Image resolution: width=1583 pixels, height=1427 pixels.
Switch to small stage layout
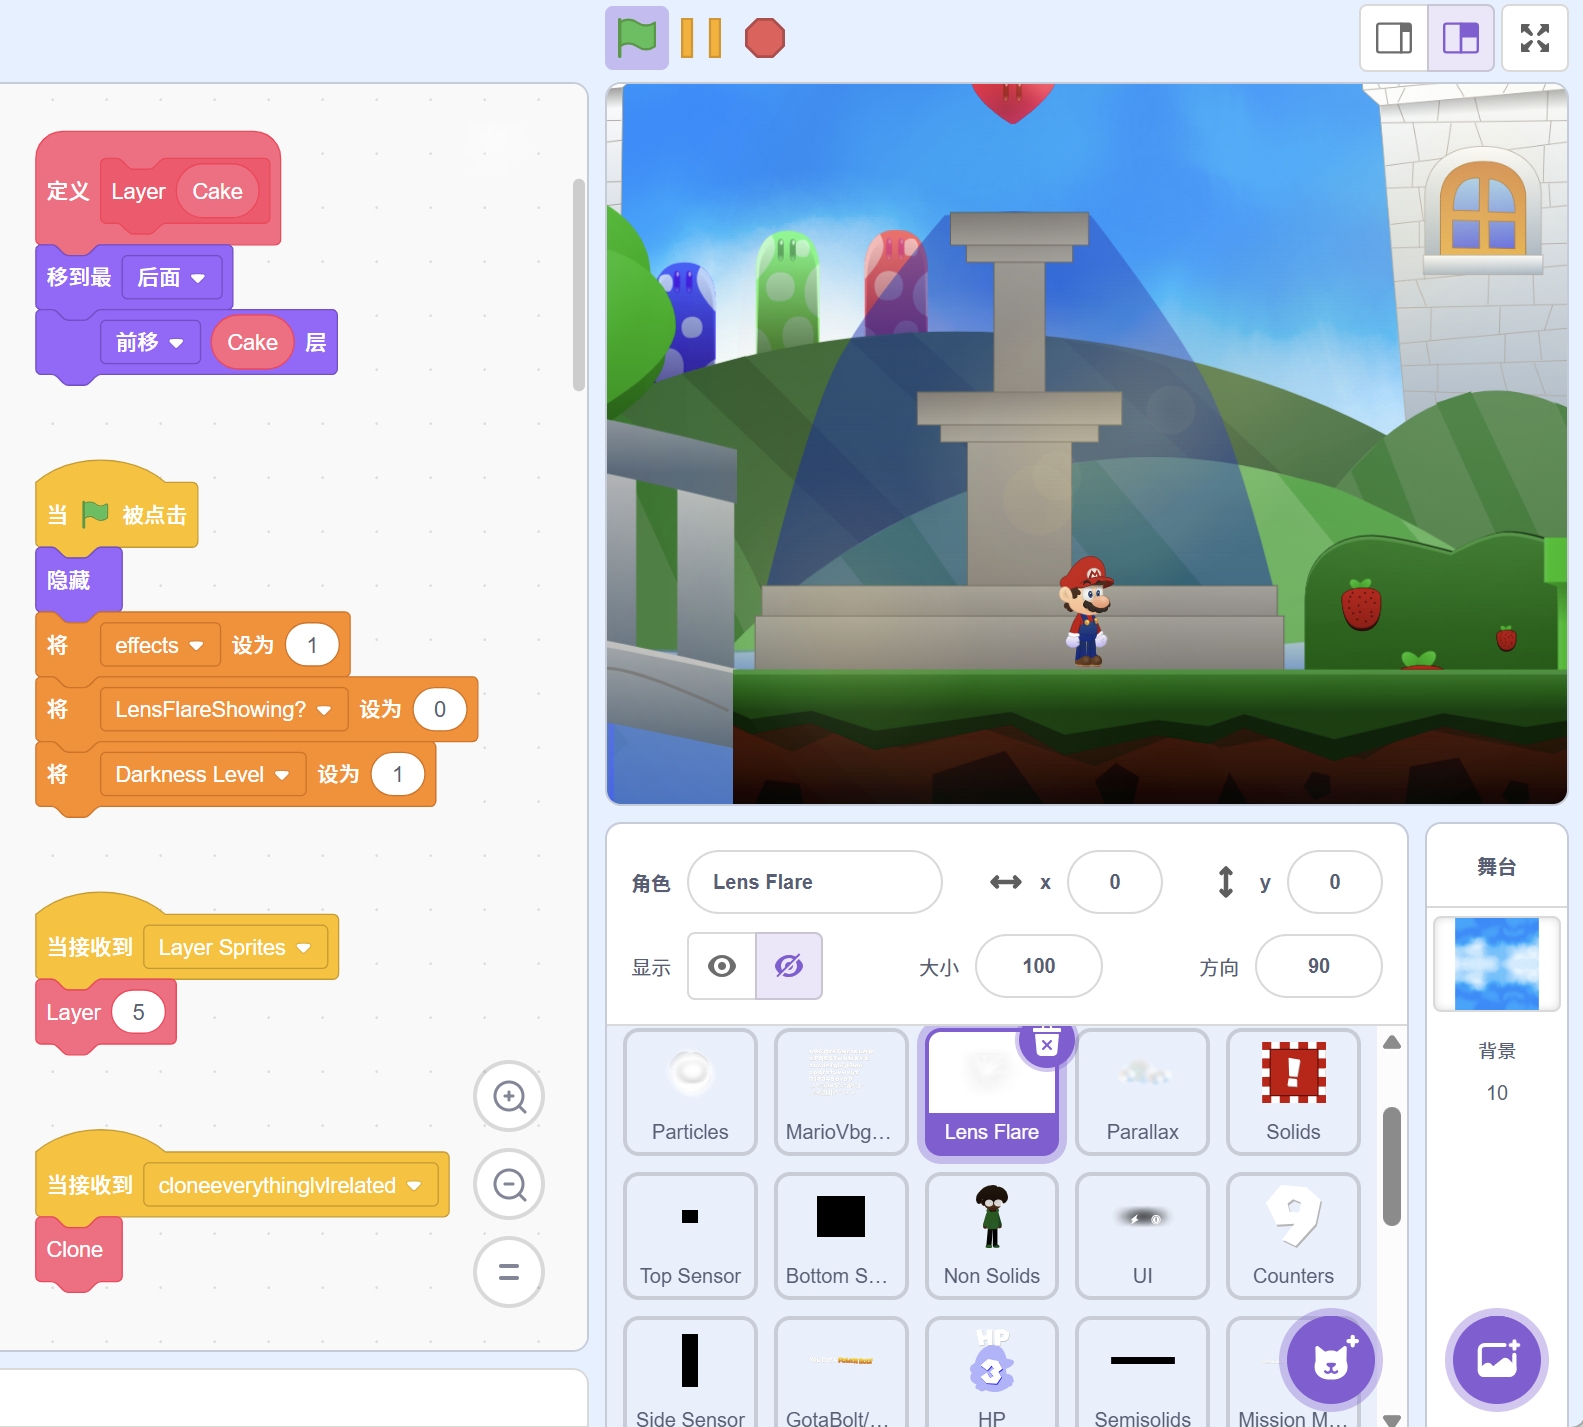pos(1393,38)
